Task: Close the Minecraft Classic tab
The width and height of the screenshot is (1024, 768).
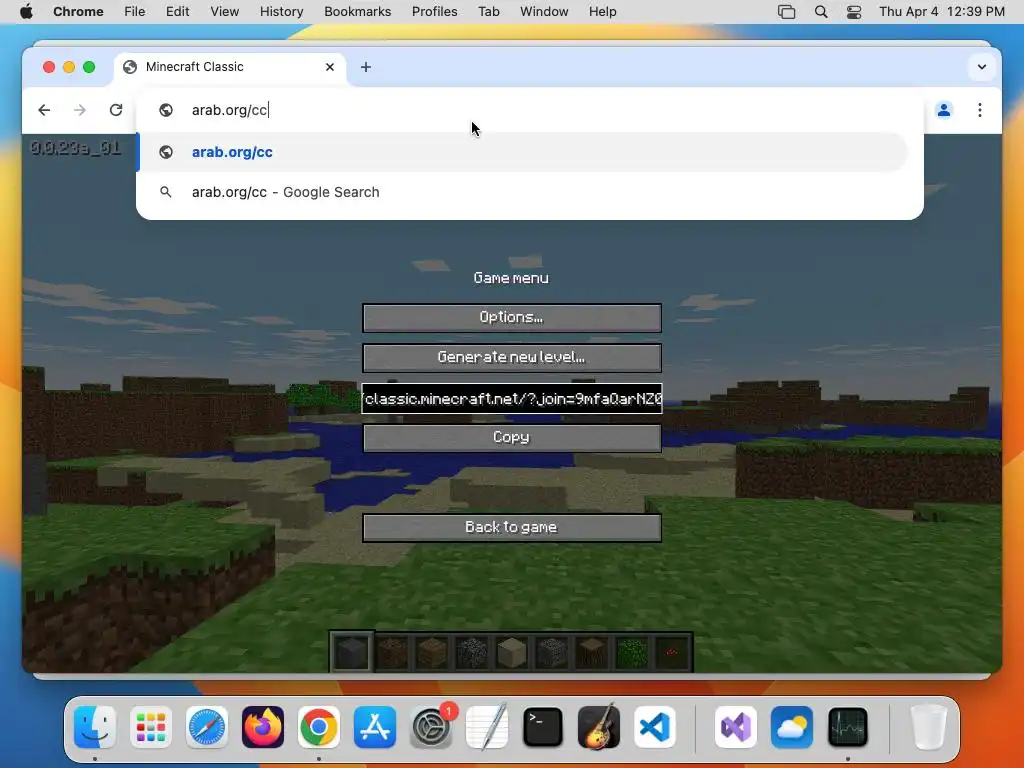Action: pyautogui.click(x=330, y=67)
